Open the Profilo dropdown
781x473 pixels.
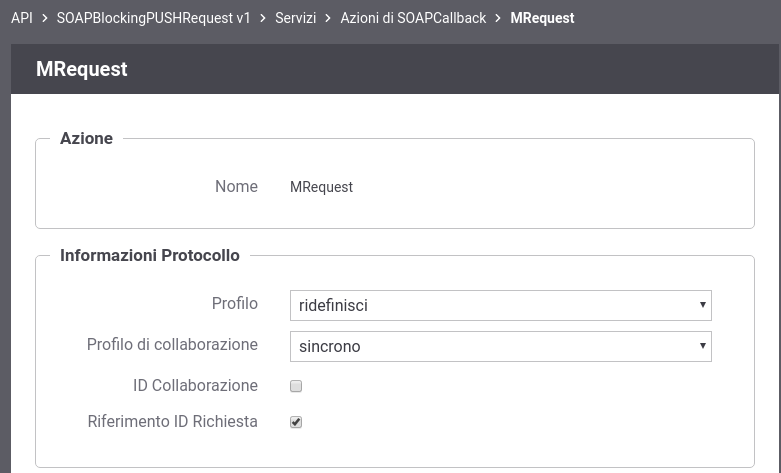[501, 305]
